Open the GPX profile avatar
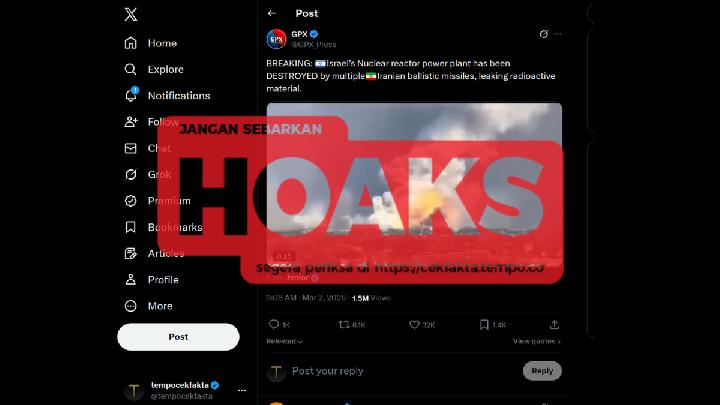 tap(276, 39)
